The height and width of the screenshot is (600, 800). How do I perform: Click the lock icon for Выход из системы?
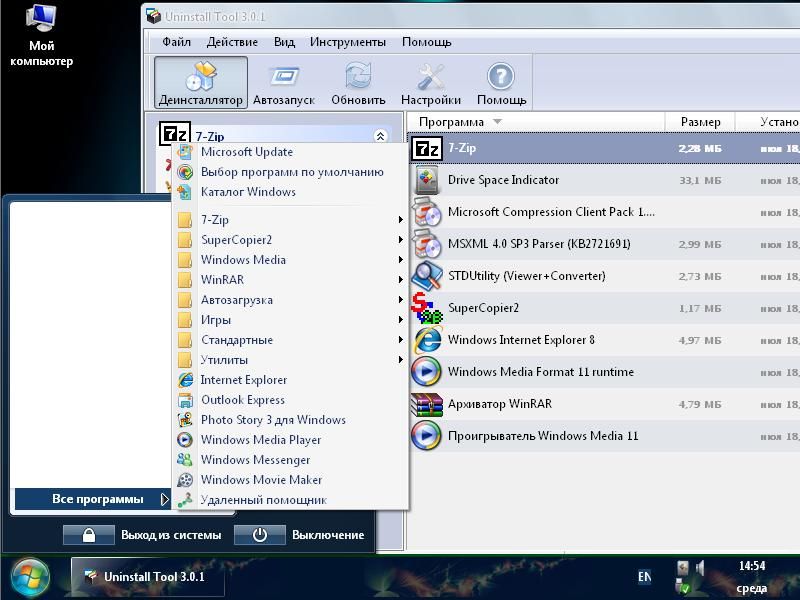[x=89, y=535]
